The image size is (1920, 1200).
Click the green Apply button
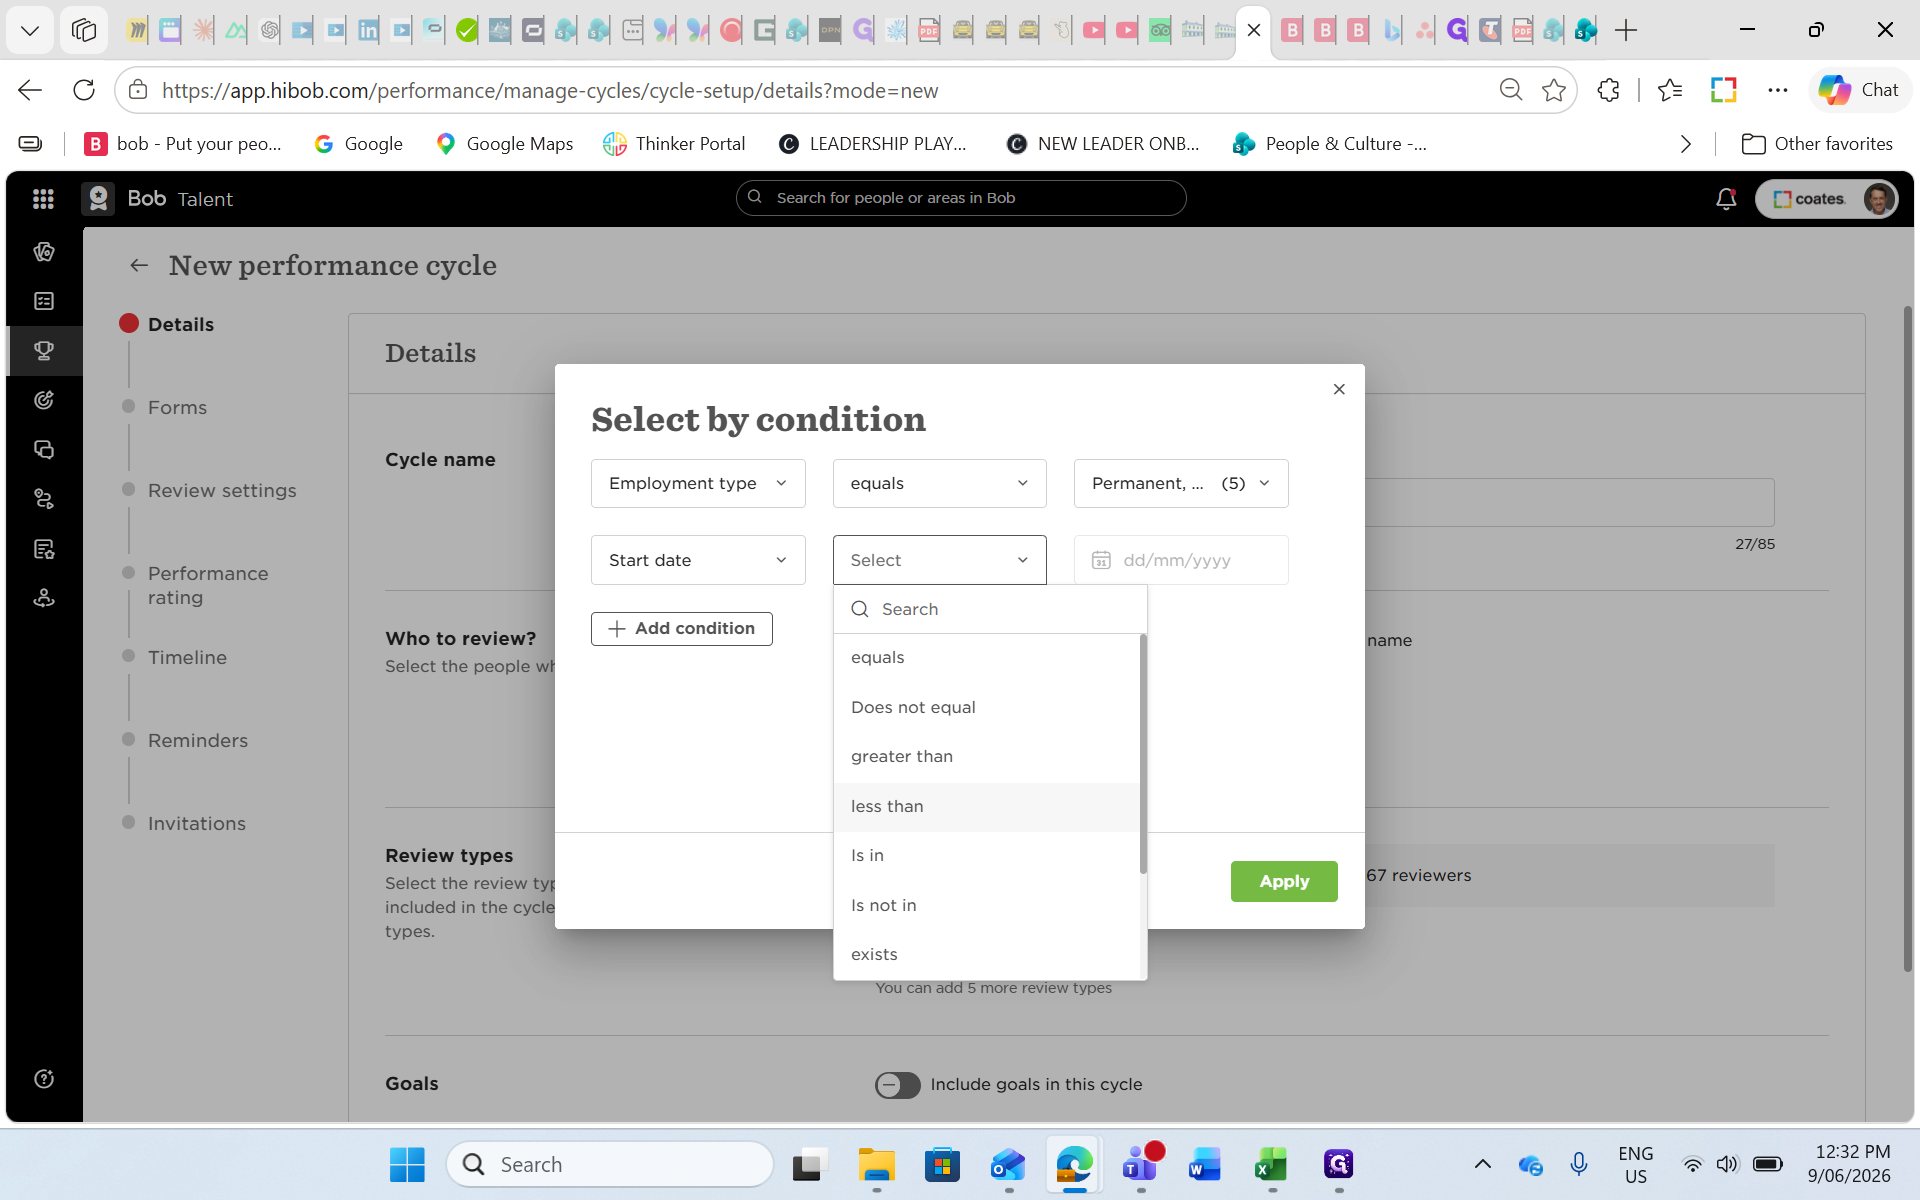(1284, 882)
